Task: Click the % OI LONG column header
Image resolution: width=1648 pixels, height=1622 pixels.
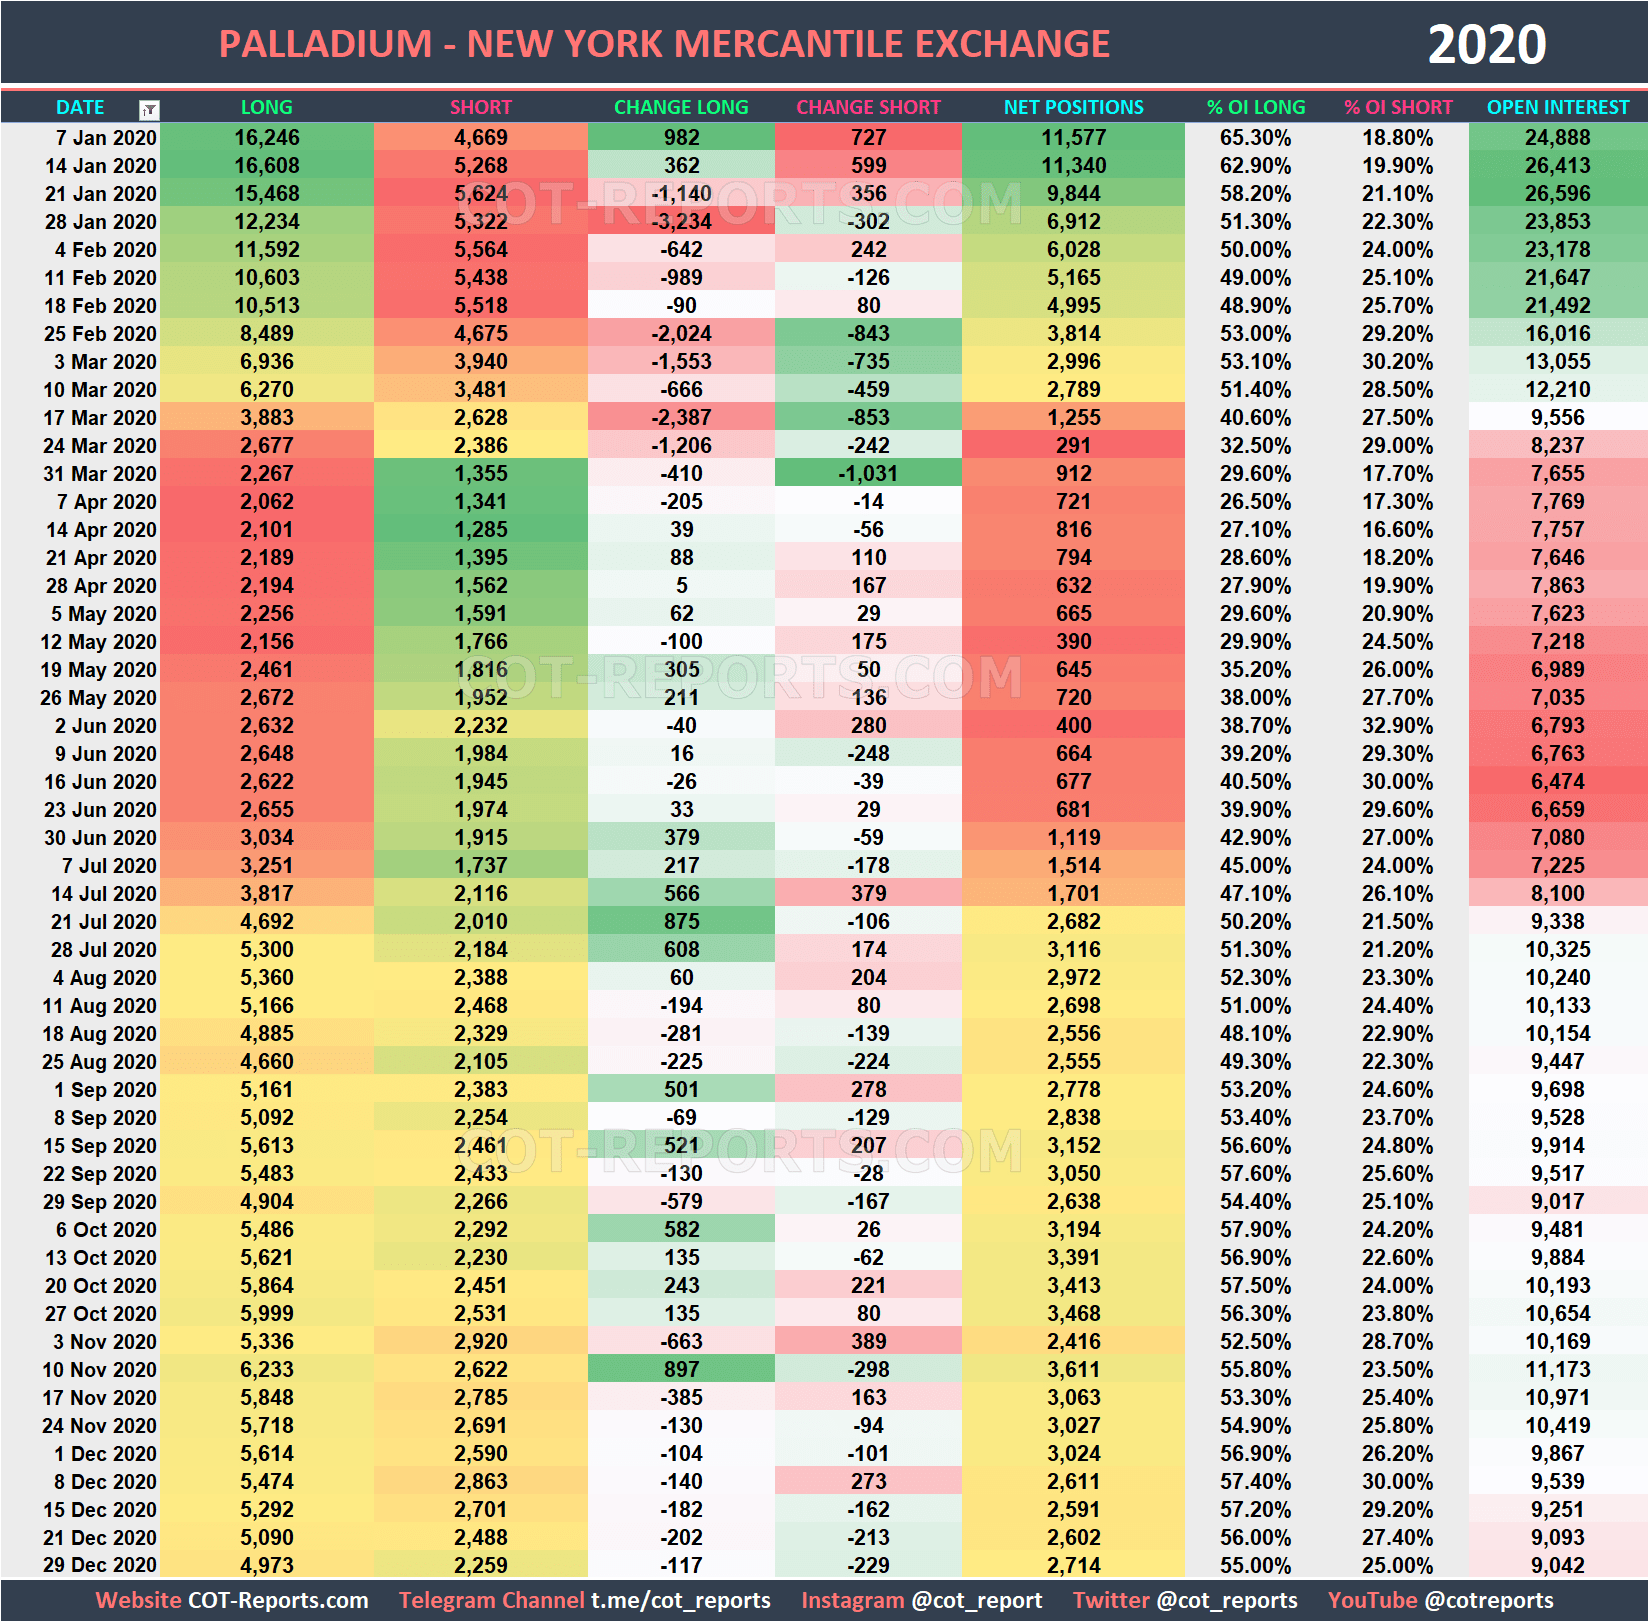Action: pos(1254,107)
